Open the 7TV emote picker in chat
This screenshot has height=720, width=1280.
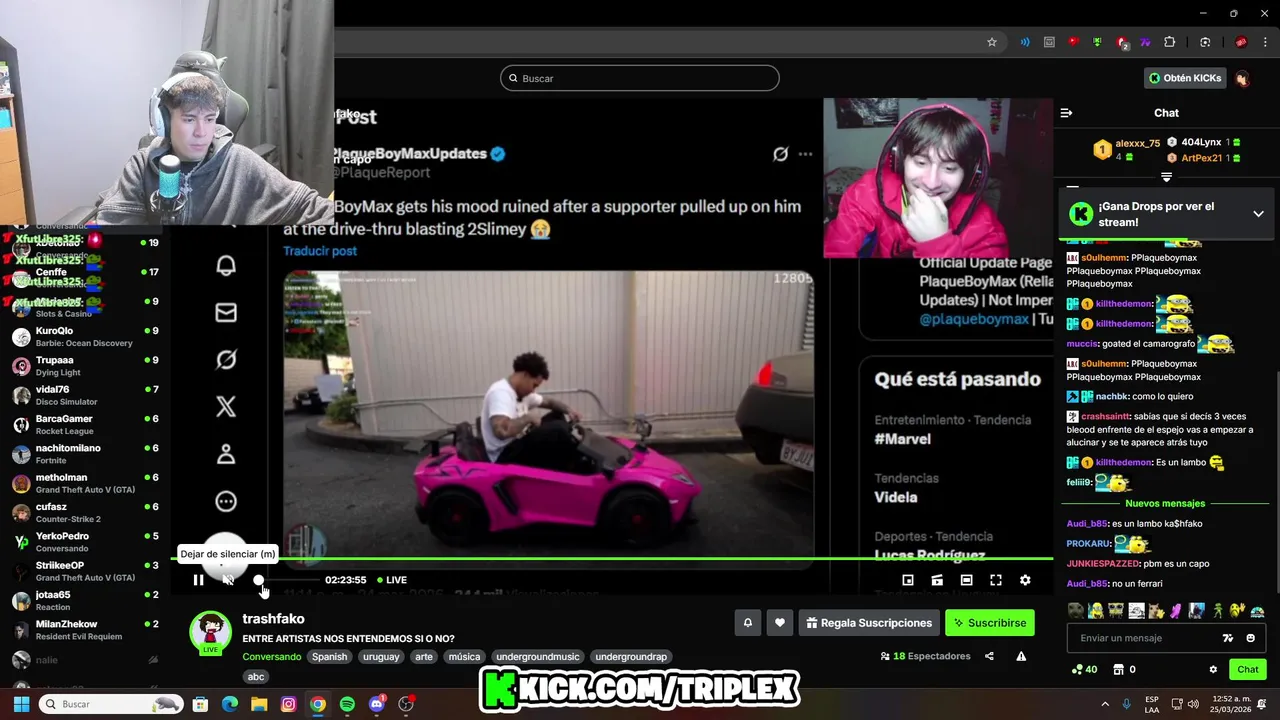[1228, 638]
